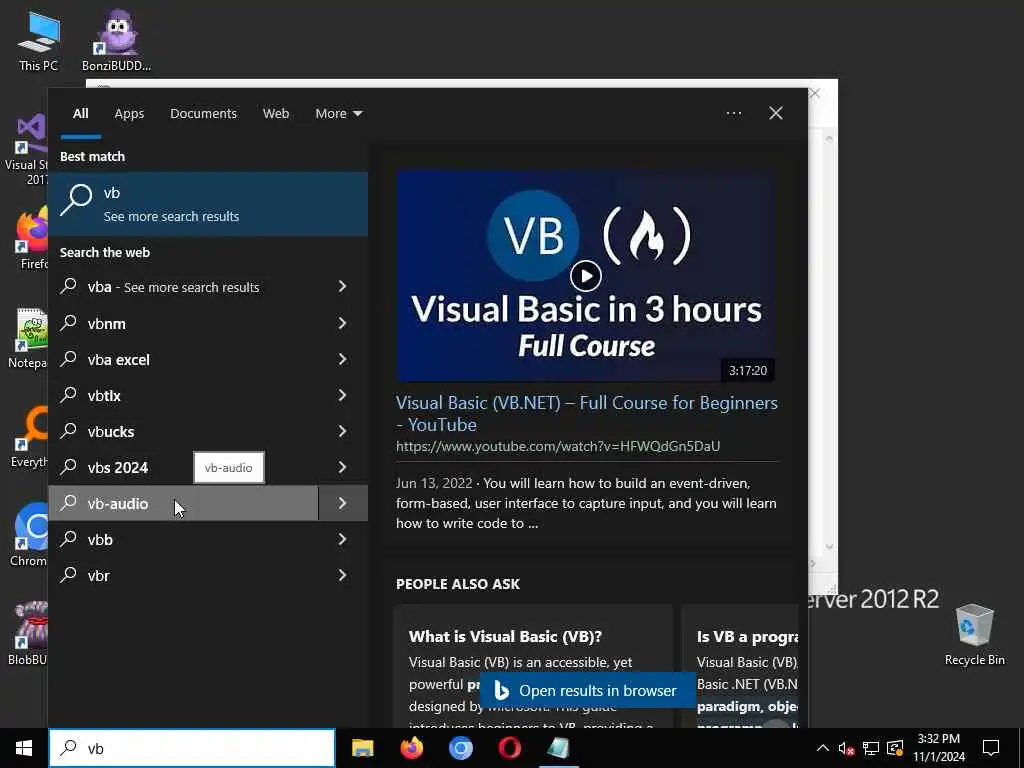Viewport: 1024px width, 768px height.
Task: Click the background window's scroll down arrow
Action: tap(829, 547)
